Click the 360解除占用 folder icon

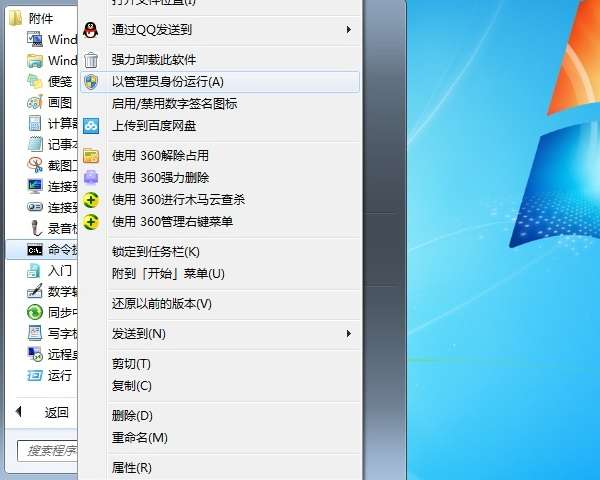(91, 155)
